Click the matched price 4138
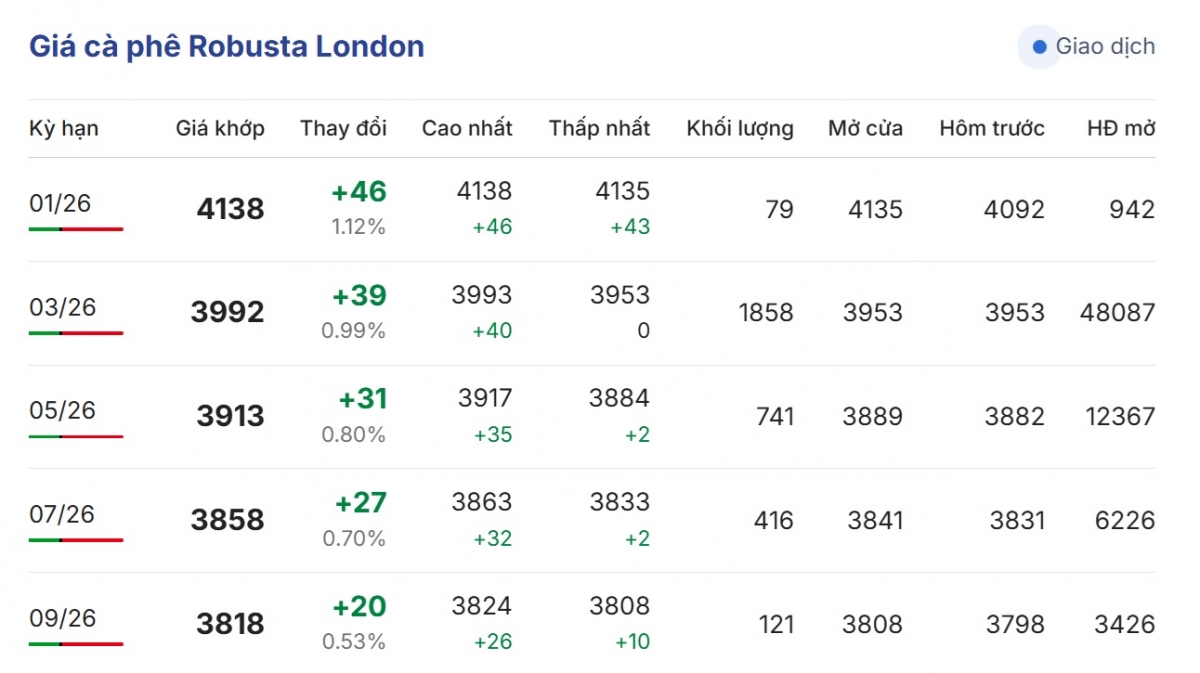Image resolution: width=1200 pixels, height=673 pixels. point(230,209)
